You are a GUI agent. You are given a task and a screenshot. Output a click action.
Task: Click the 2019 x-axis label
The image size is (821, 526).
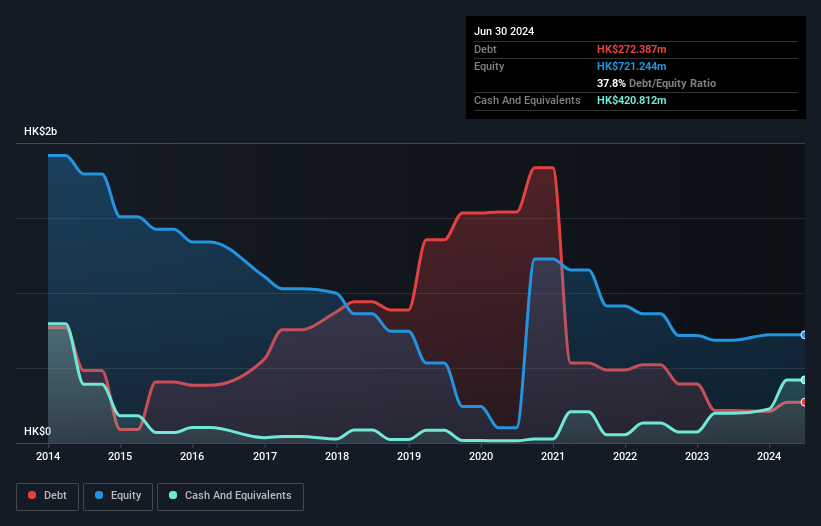coord(409,456)
